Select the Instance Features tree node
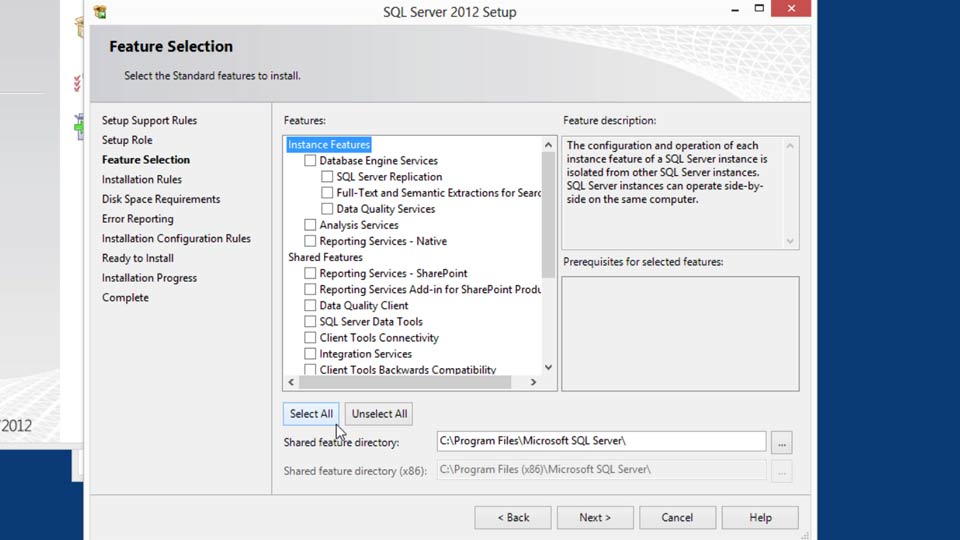960x540 pixels. (x=329, y=144)
